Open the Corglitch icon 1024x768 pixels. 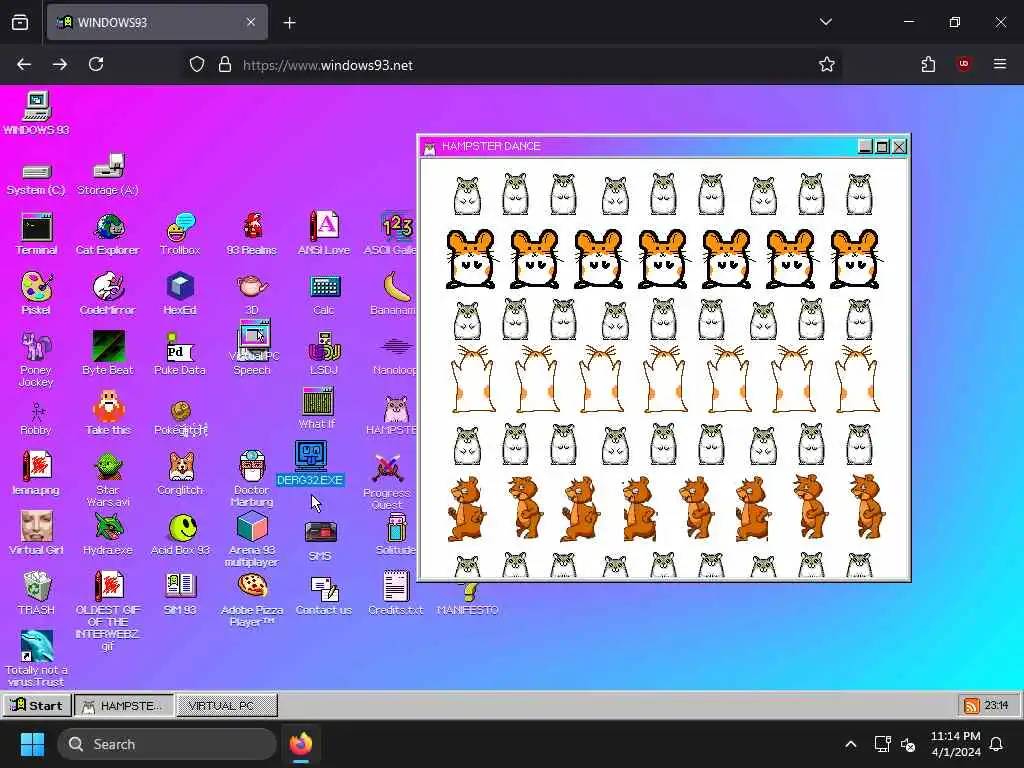[180, 473]
